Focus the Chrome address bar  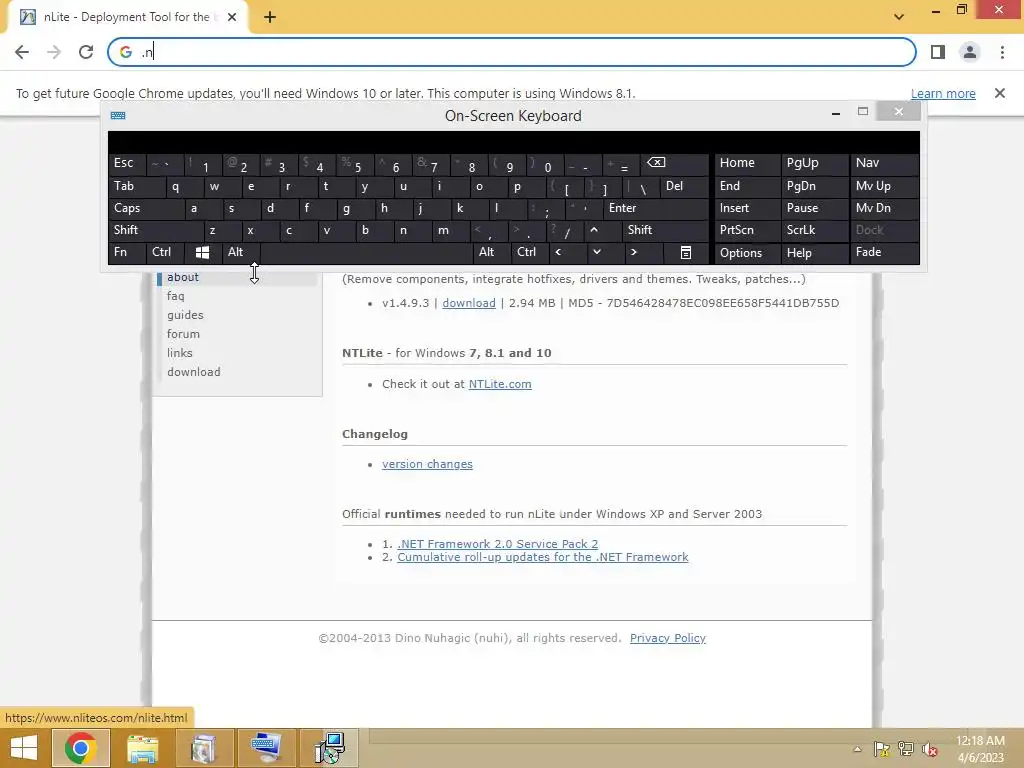(512, 52)
